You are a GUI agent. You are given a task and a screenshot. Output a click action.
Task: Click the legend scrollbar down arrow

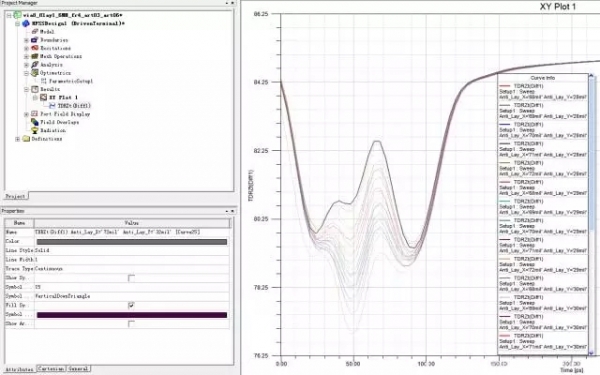(x=592, y=353)
